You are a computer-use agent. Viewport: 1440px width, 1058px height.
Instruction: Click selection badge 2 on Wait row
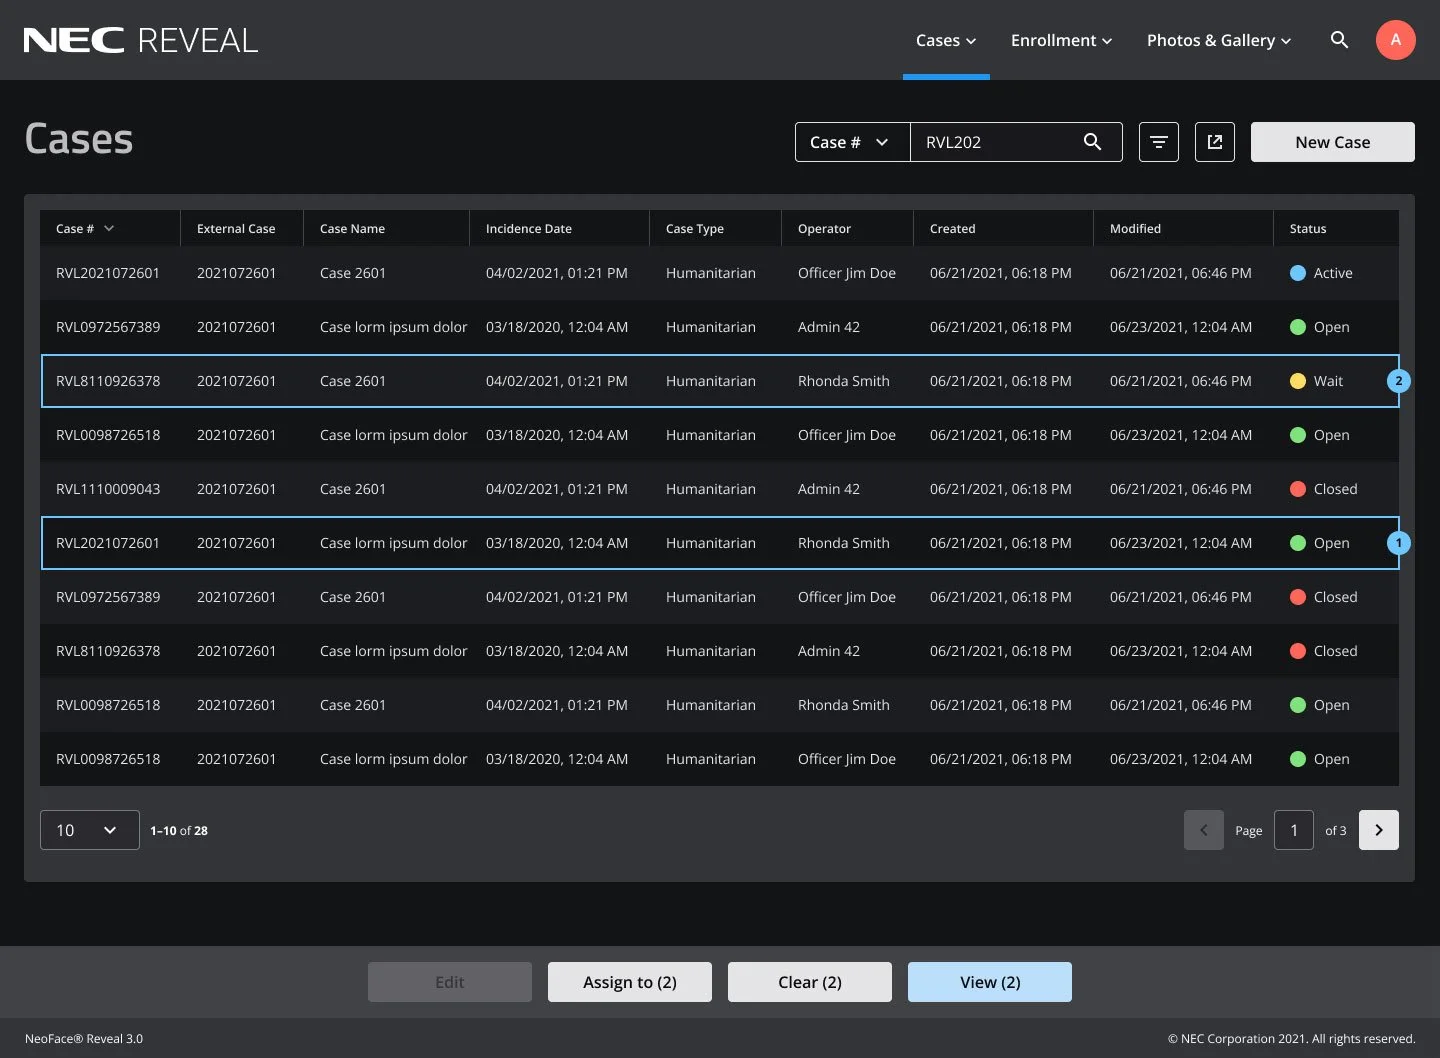coord(1399,381)
